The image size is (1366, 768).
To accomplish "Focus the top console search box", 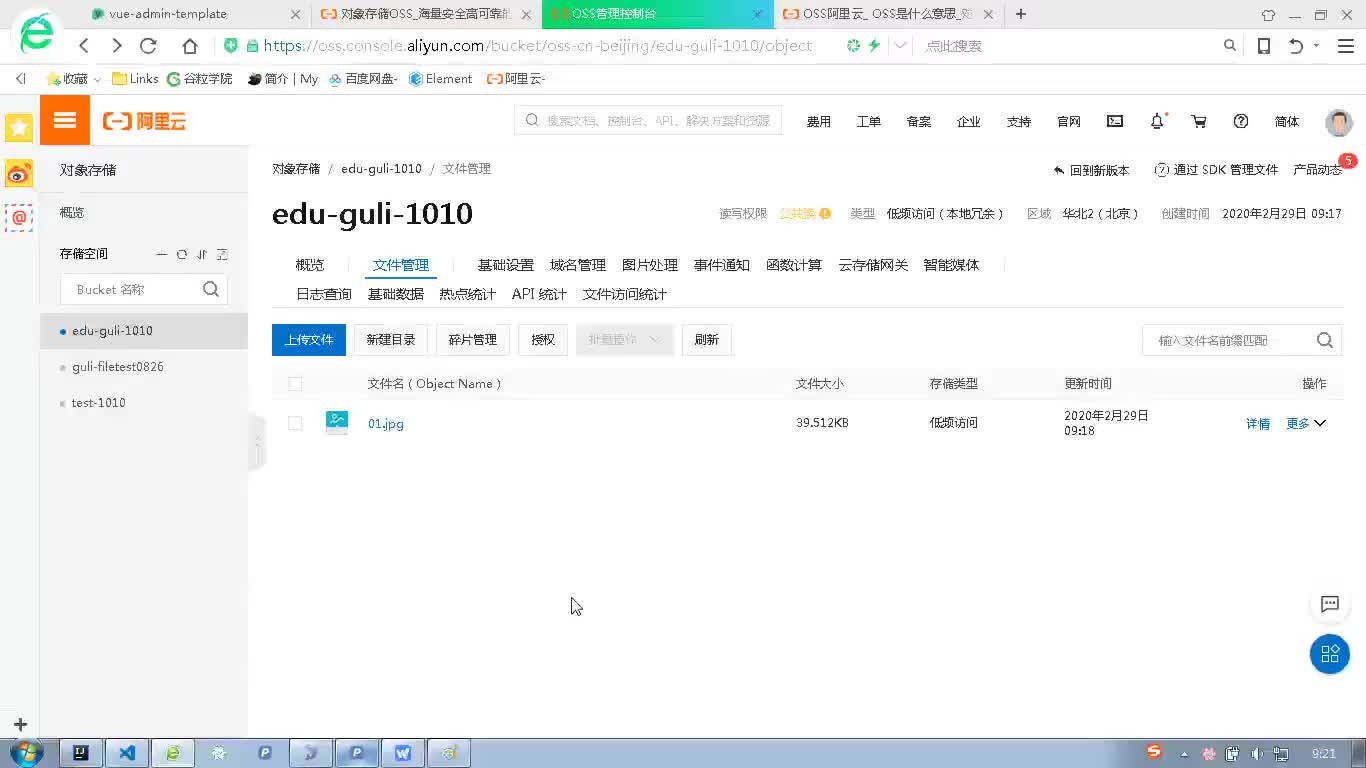I will click(648, 121).
